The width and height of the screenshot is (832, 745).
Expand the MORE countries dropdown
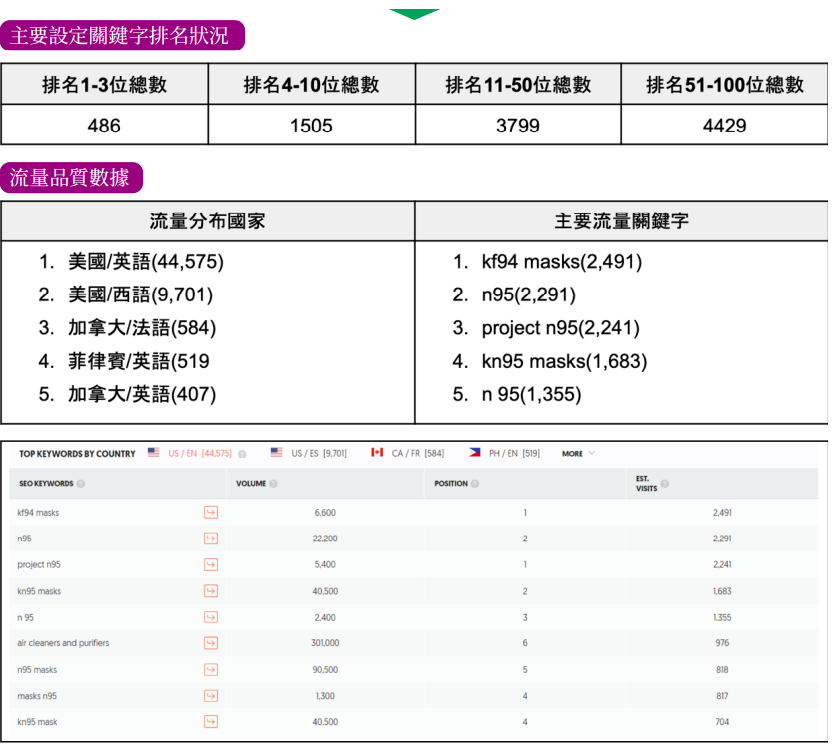click(x=578, y=454)
